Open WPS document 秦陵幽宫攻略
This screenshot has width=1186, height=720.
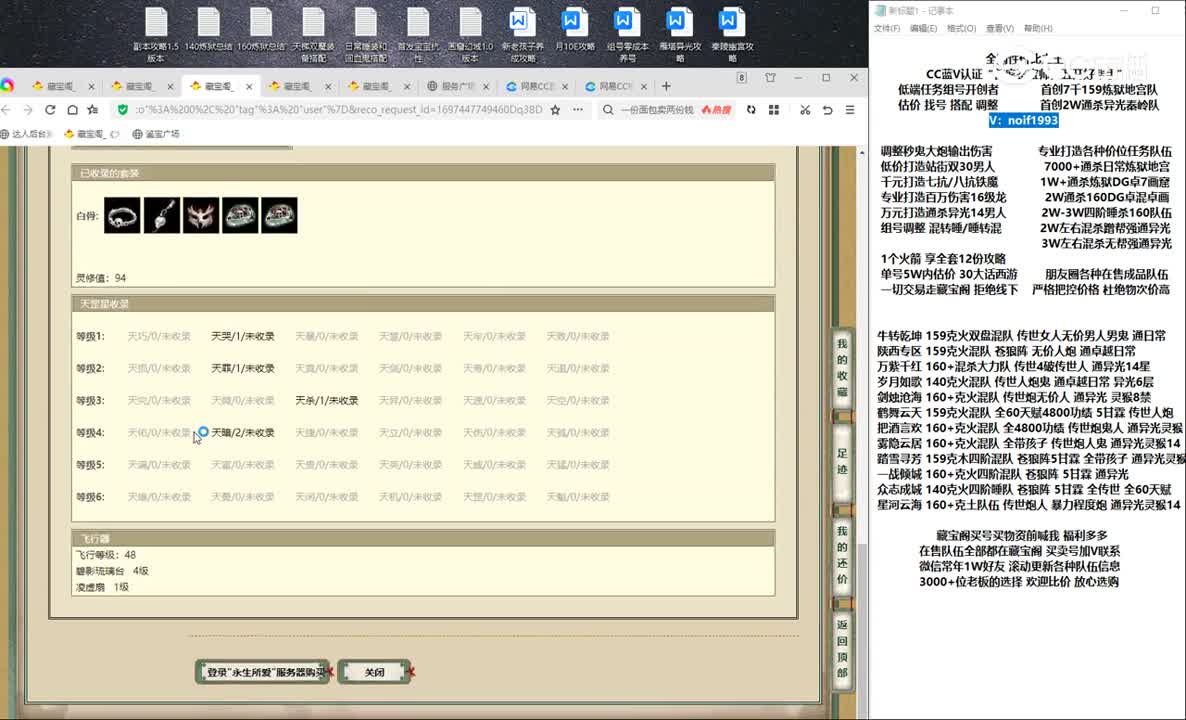point(731,35)
